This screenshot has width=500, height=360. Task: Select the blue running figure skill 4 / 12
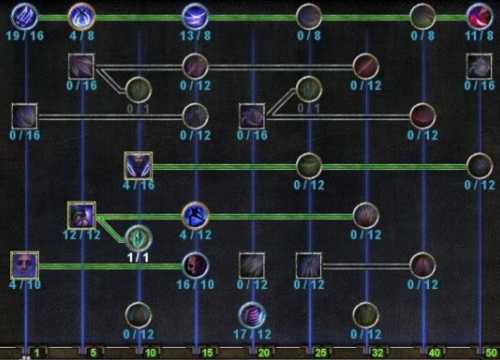(x=195, y=215)
